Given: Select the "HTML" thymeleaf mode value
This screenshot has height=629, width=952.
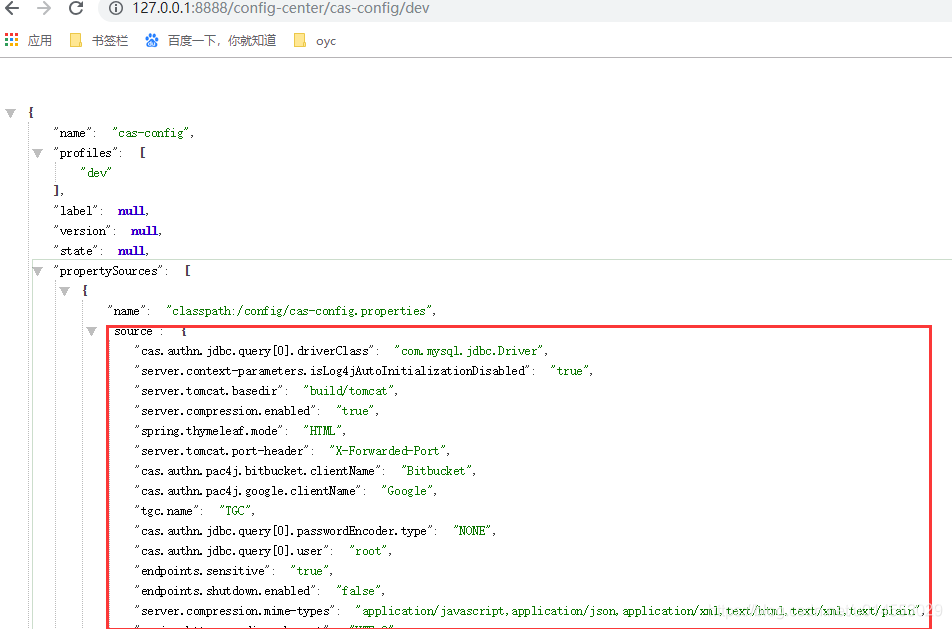Looking at the screenshot, I should (x=322, y=431).
